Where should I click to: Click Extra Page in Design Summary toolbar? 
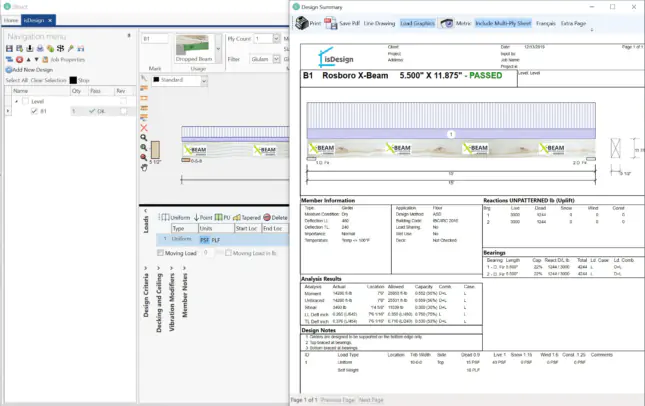pyautogui.click(x=573, y=23)
